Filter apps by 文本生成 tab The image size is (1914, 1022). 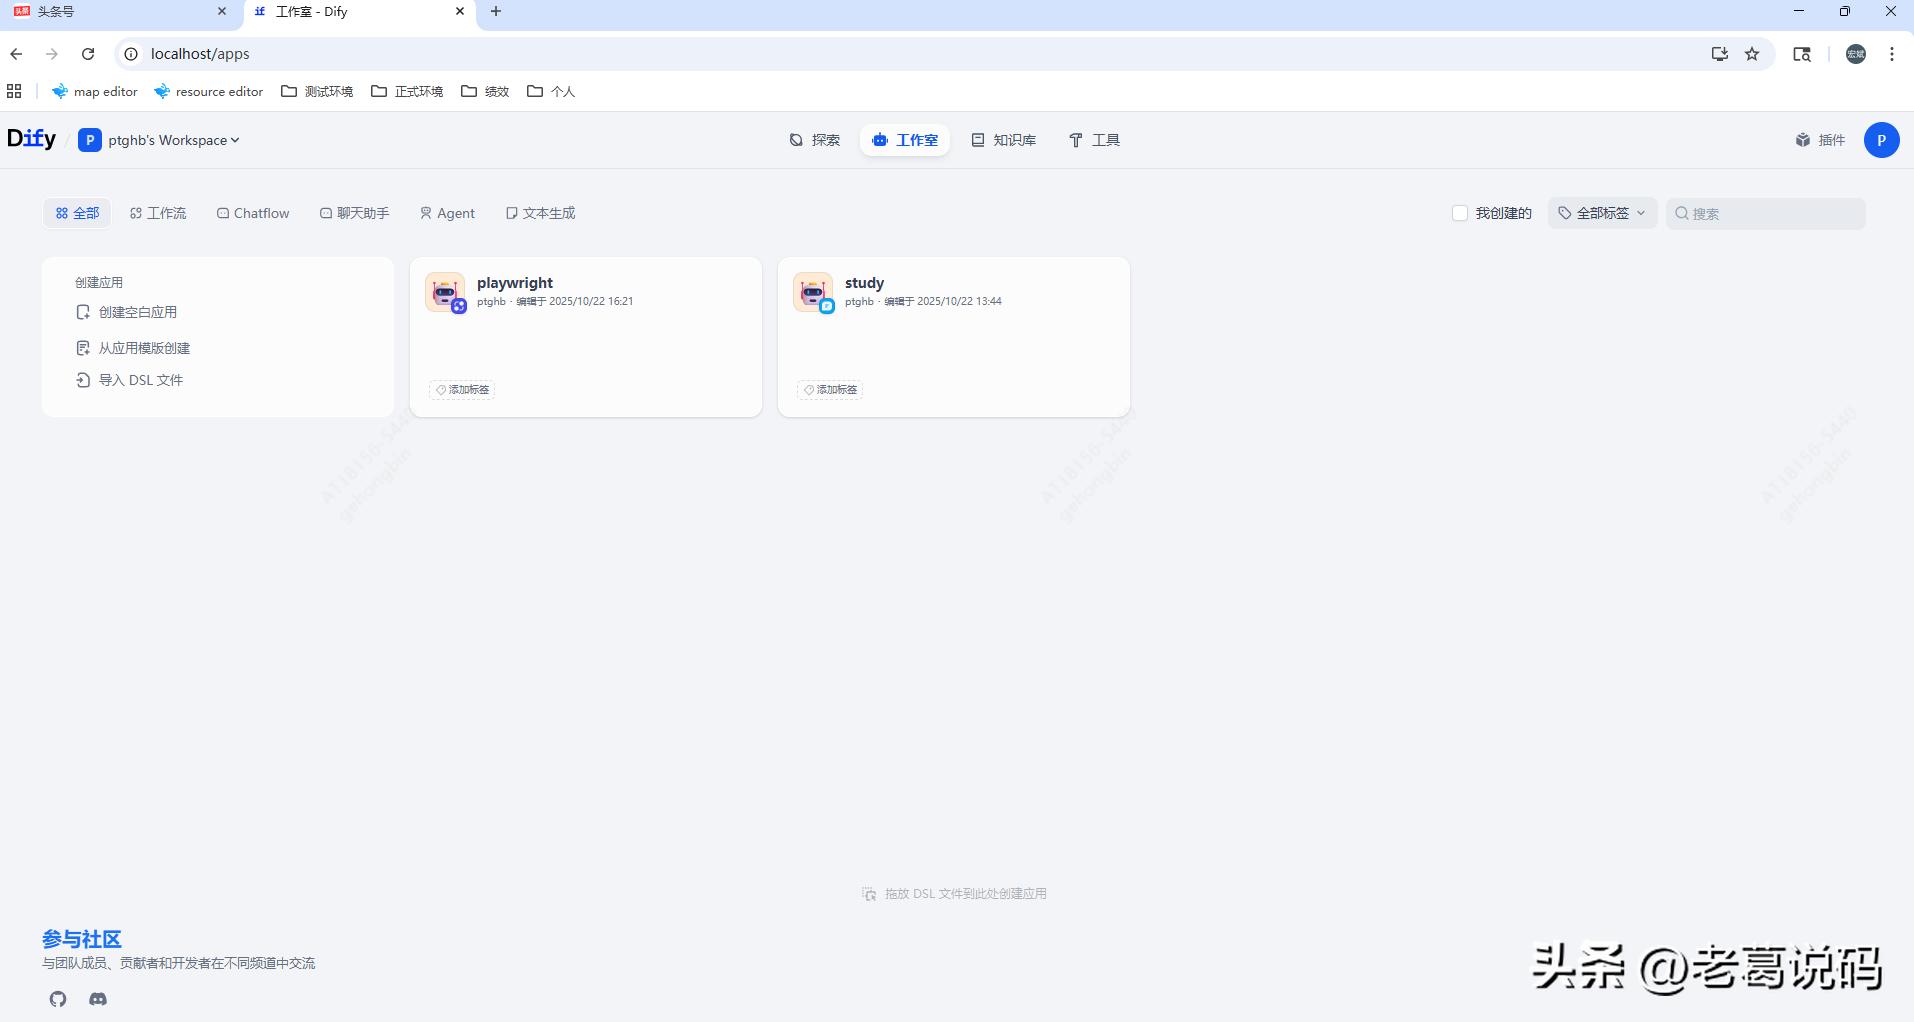pyautogui.click(x=541, y=213)
